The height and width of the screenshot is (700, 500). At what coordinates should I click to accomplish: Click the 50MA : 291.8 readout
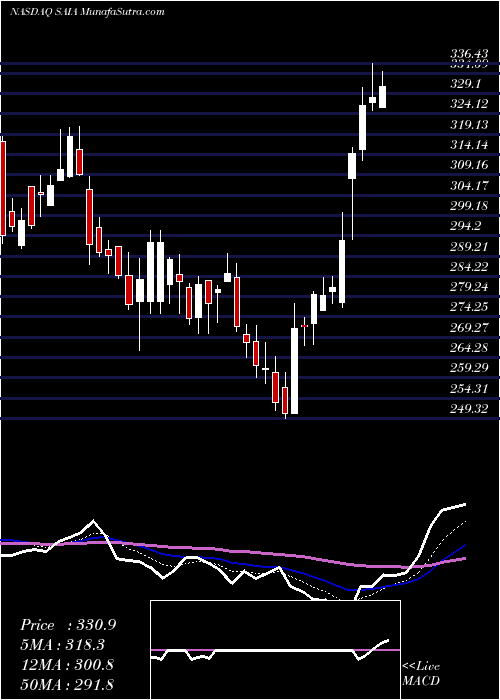pos(67,684)
